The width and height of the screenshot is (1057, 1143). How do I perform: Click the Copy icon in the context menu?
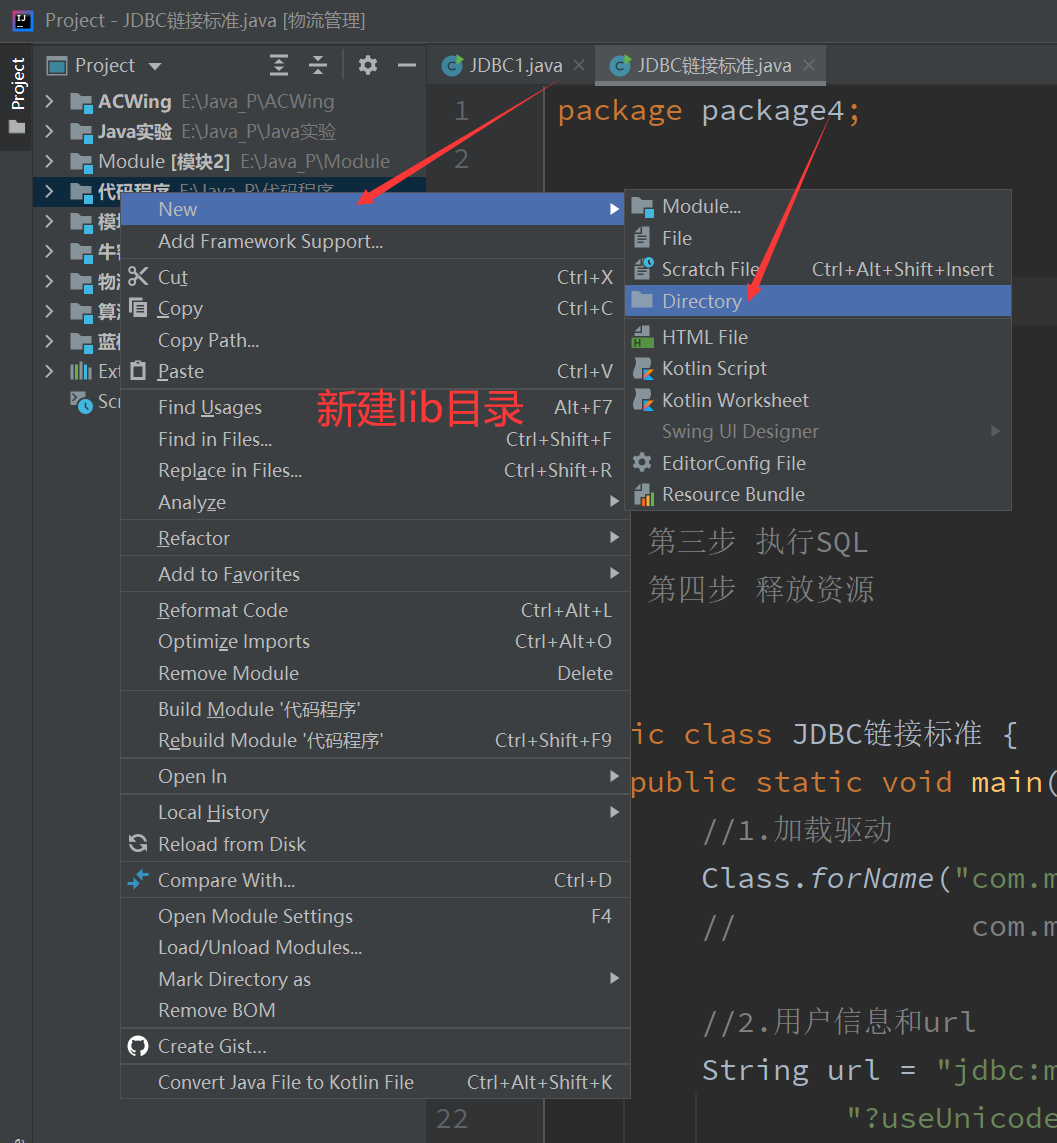[139, 309]
